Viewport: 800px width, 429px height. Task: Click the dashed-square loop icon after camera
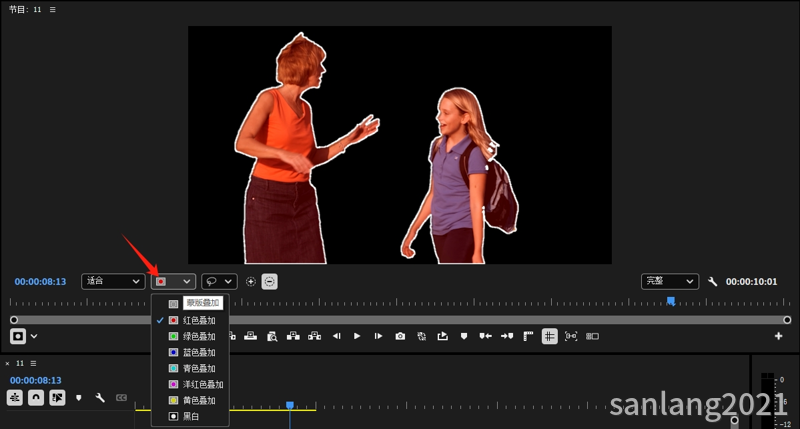coord(421,336)
